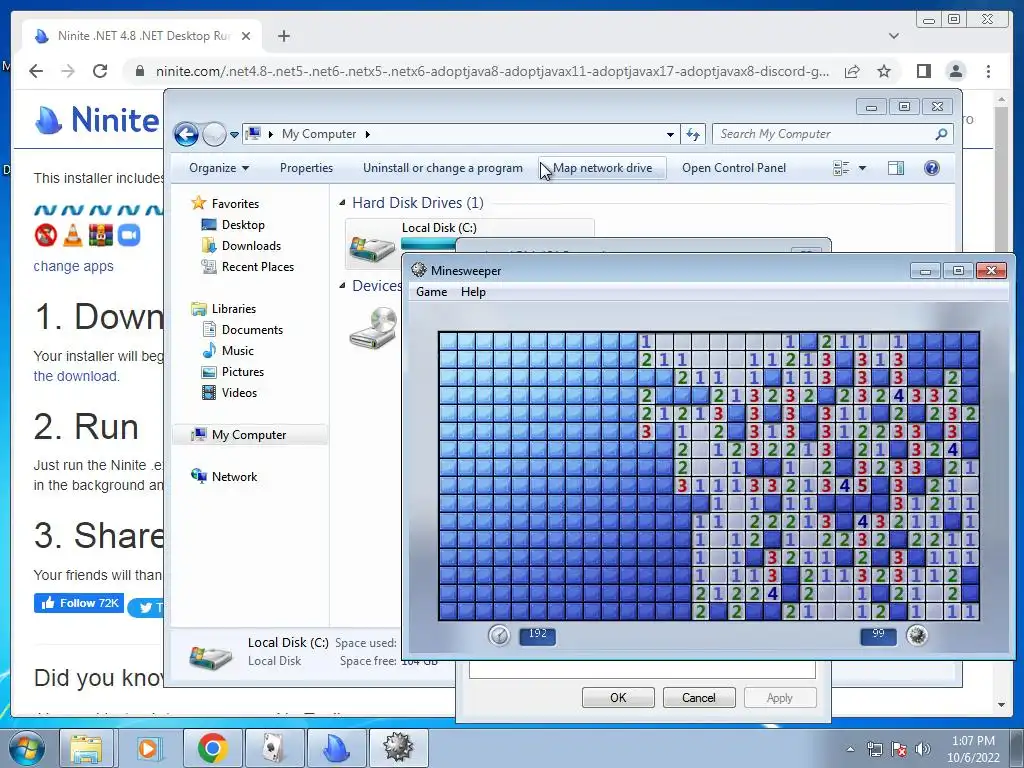Select Desktop under Favorites

click(x=243, y=225)
